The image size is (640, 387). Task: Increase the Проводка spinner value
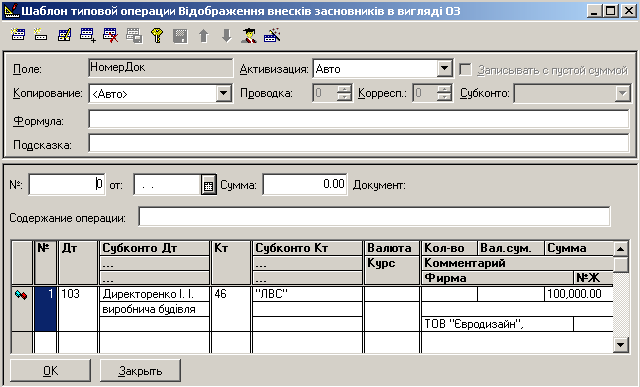[x=344, y=89]
